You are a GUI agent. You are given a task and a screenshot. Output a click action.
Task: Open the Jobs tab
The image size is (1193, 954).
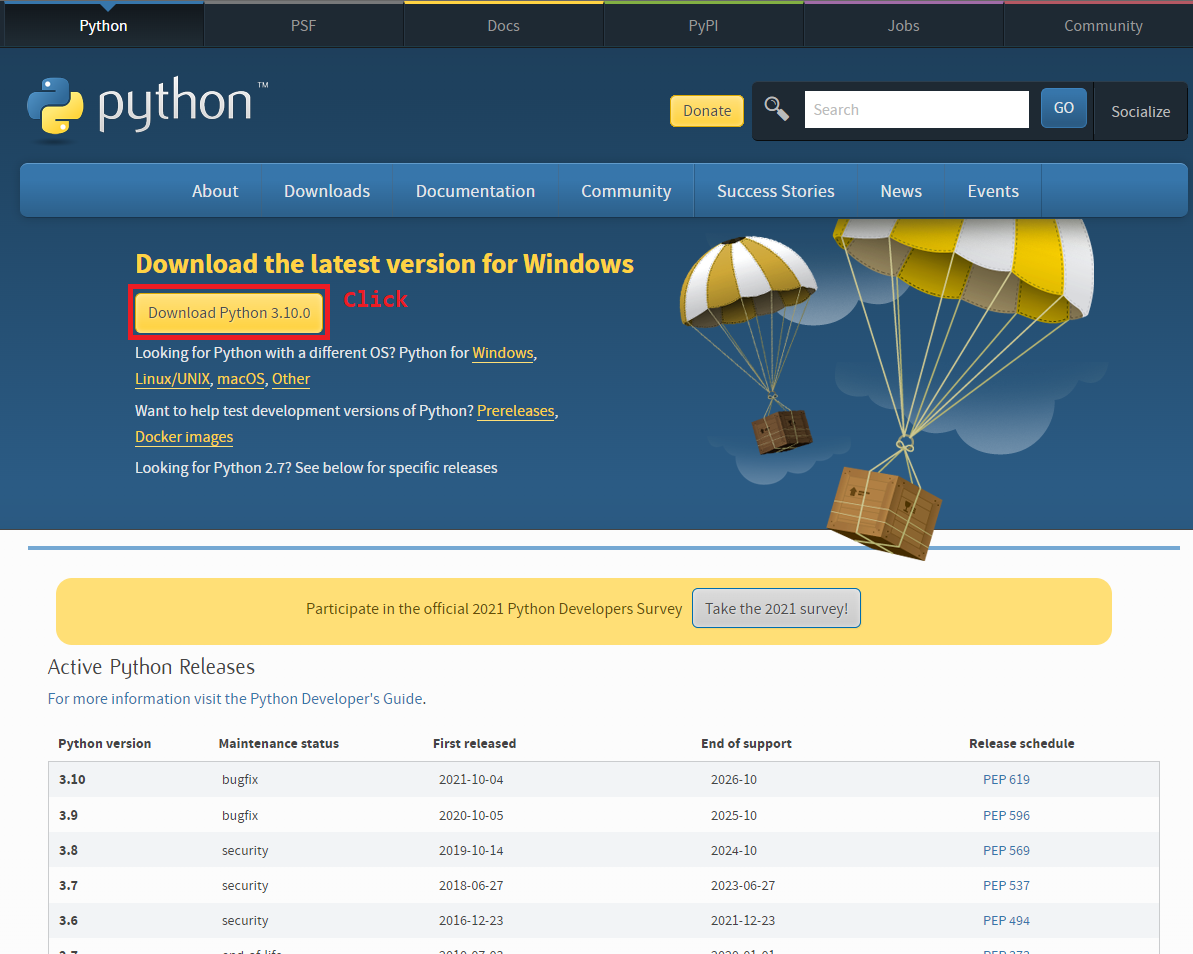(903, 26)
